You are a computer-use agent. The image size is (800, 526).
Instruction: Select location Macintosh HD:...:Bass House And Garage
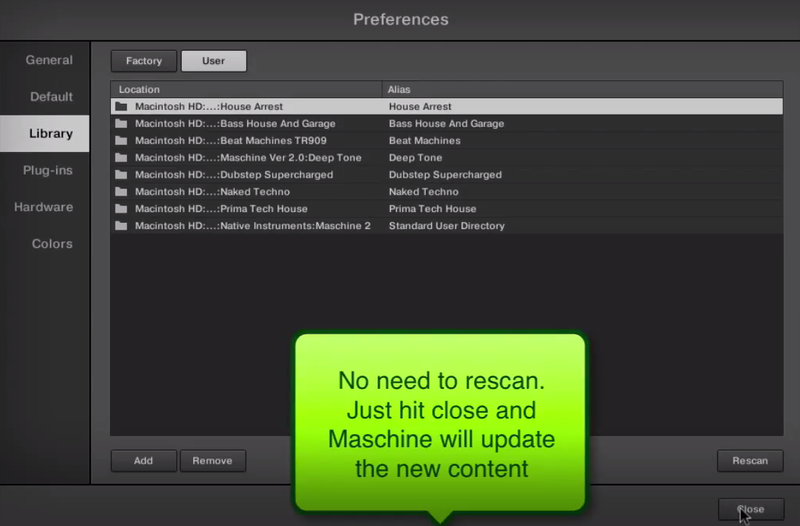click(x=235, y=123)
